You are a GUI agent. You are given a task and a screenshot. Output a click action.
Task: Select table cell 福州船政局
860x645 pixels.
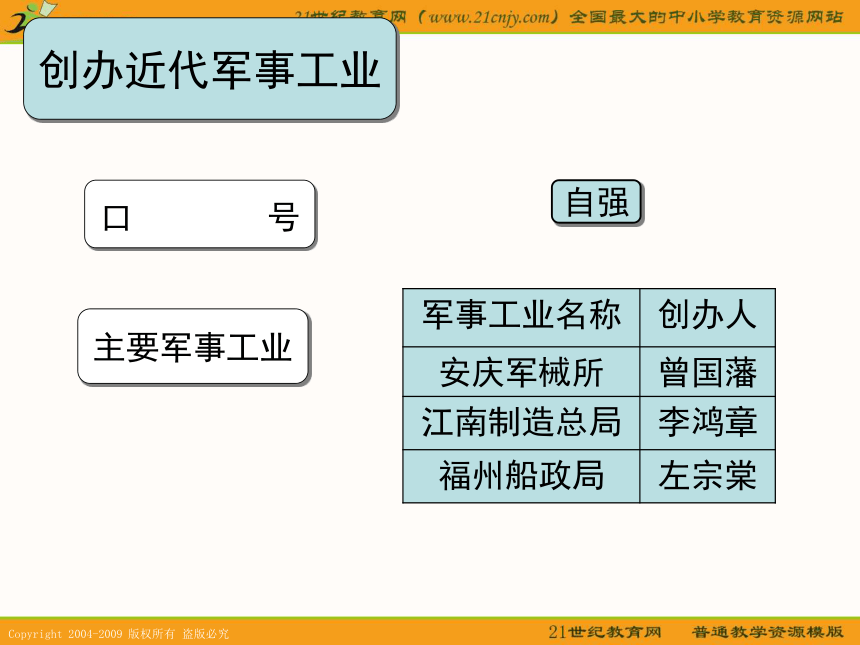tap(521, 476)
